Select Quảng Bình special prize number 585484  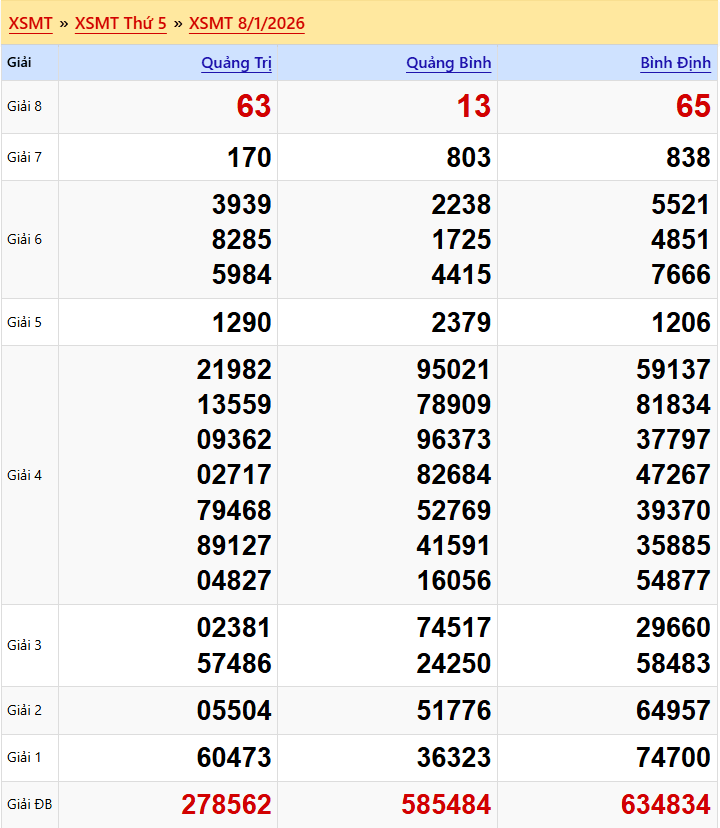pos(446,804)
